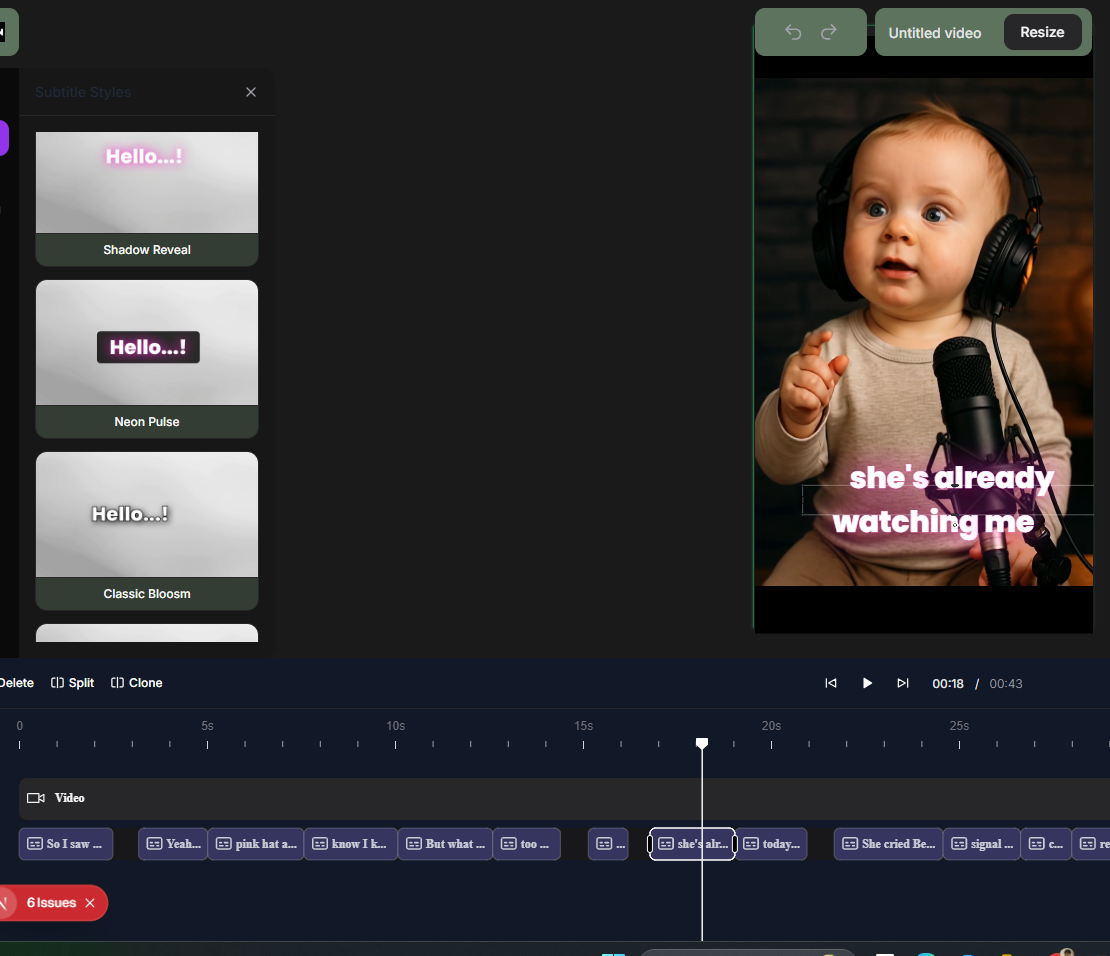
Task: Clone the selected subtitle clip
Action: tap(137, 683)
